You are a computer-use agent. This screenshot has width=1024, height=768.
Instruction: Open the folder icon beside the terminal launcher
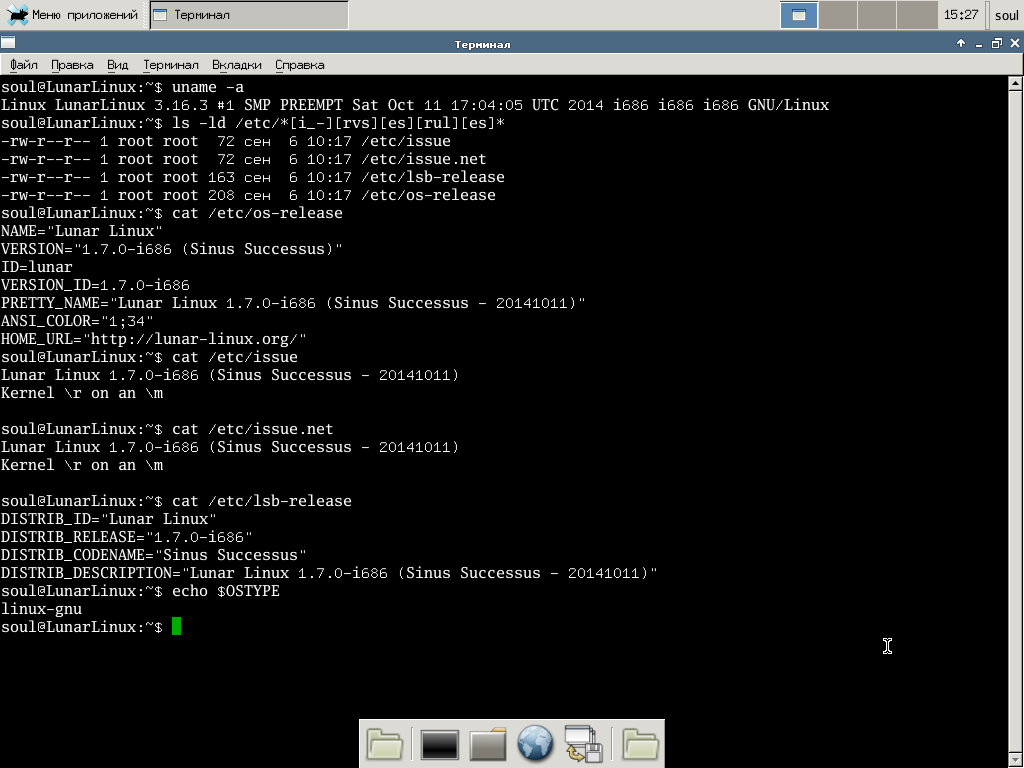coord(385,744)
